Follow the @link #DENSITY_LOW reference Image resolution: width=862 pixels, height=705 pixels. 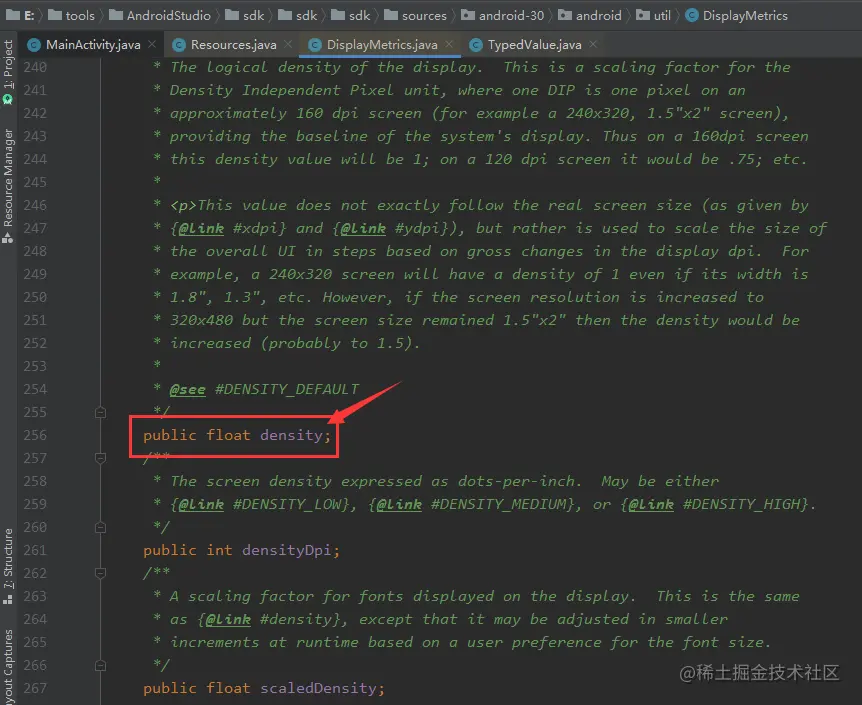(x=260, y=504)
